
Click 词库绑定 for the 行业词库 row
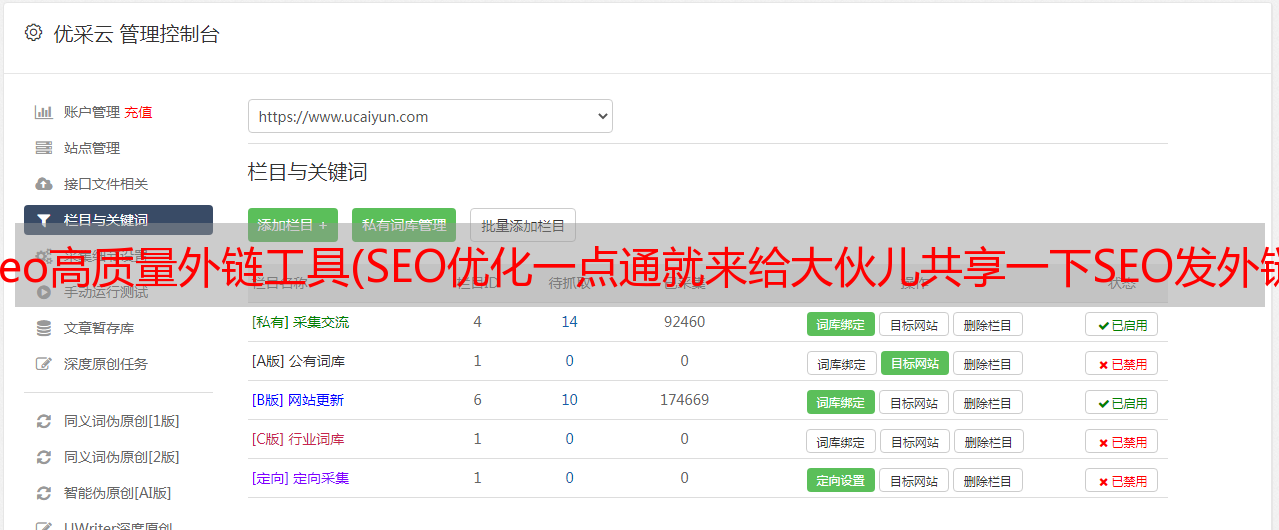(x=841, y=441)
